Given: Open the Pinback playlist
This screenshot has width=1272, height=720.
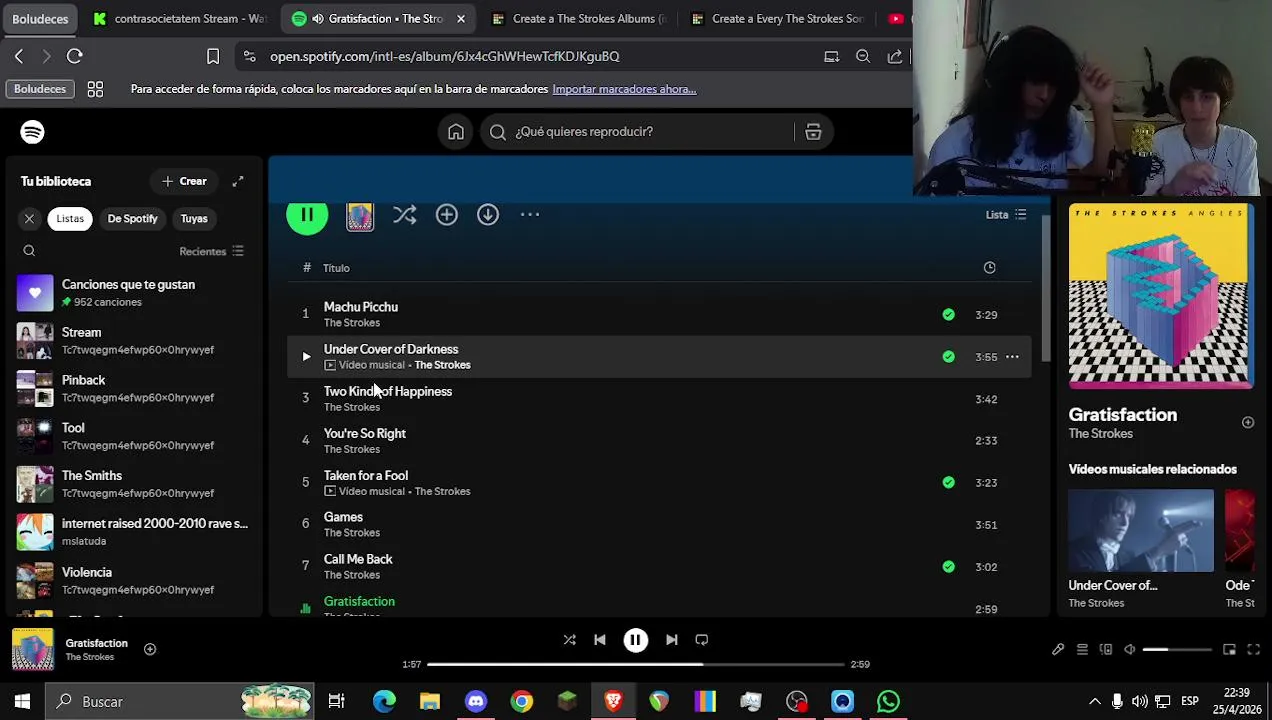Looking at the screenshot, I should (132, 389).
